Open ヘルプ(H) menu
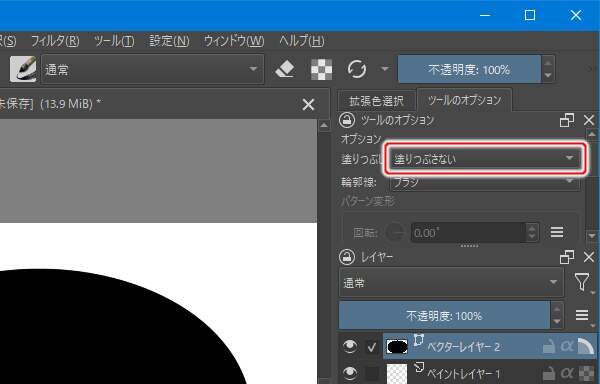The height and width of the screenshot is (384, 600). pos(302,41)
